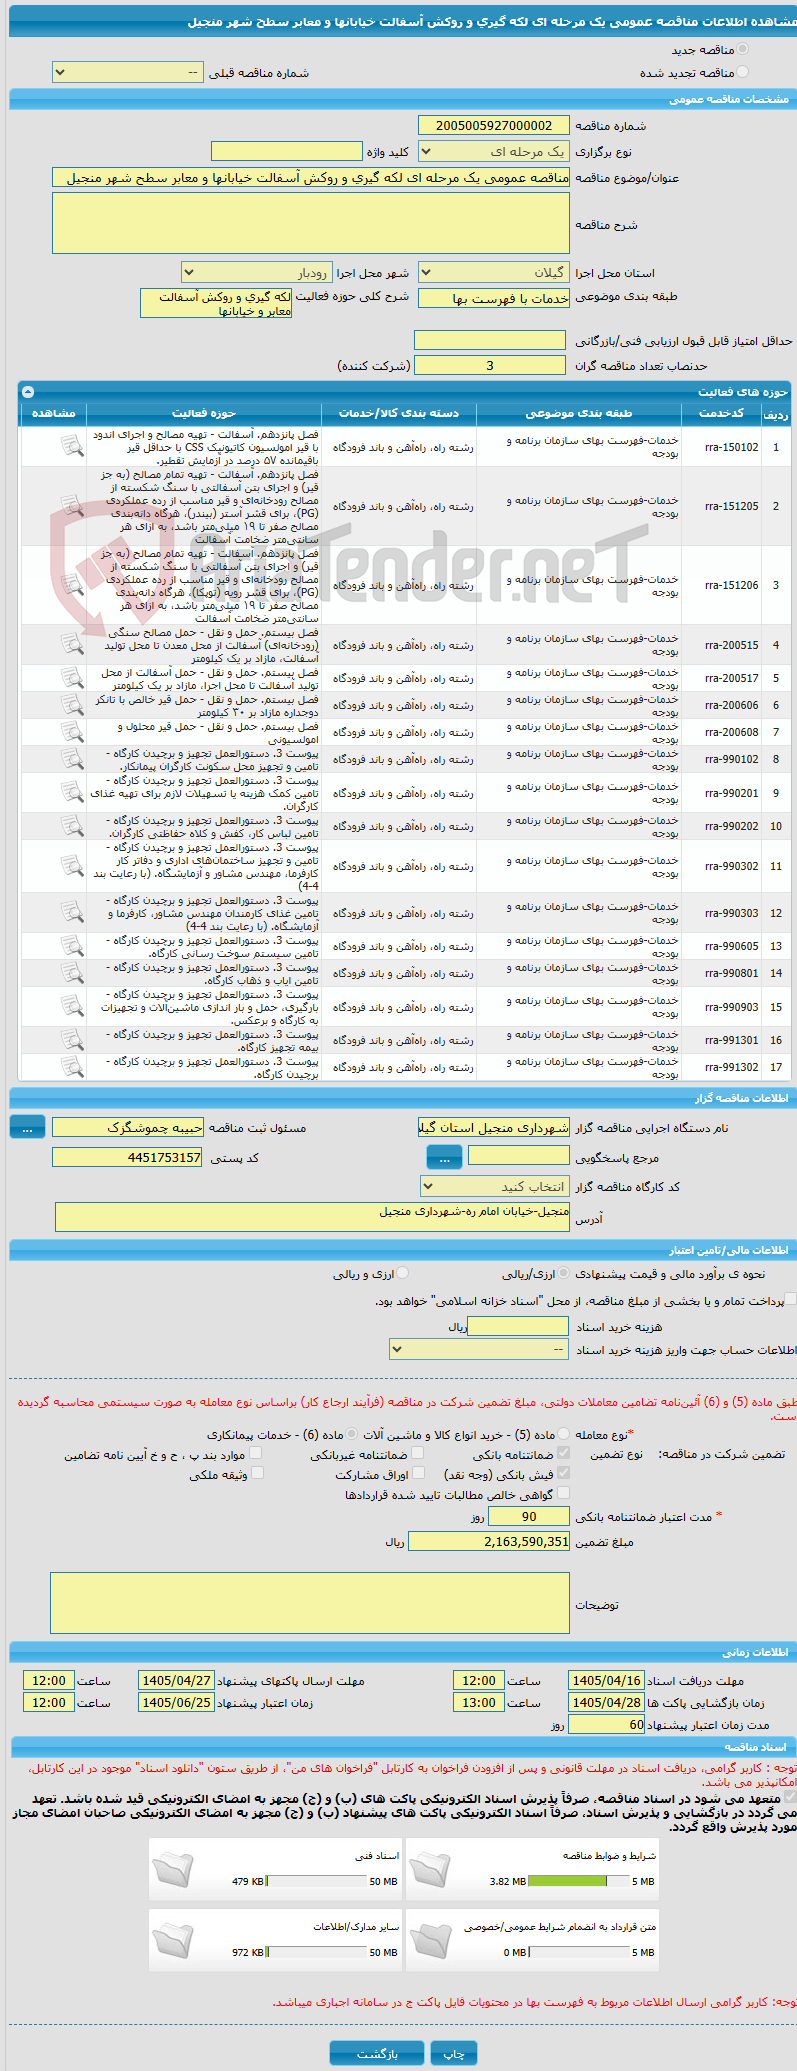Select ارزی و ریالی radio option
Image resolution: width=797 pixels, height=2071 pixels.
point(403,1274)
